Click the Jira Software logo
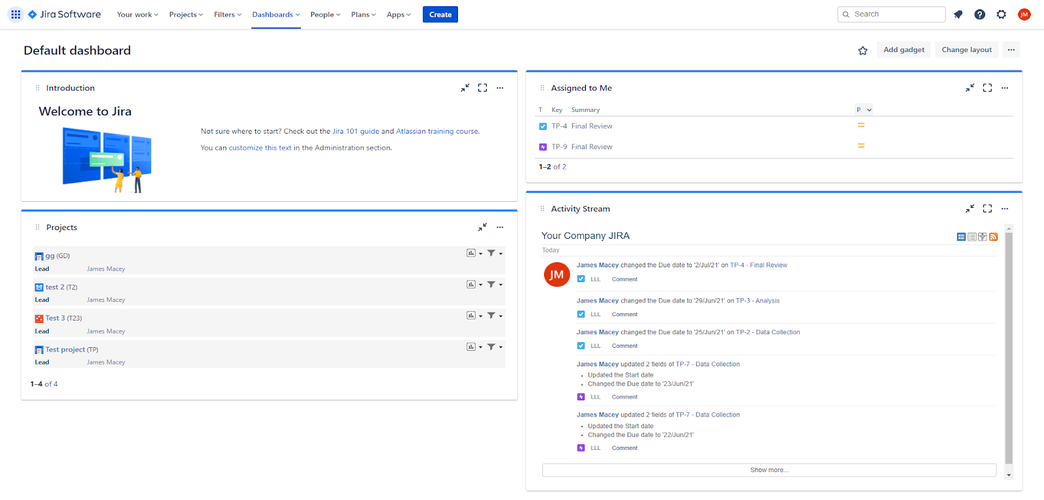This screenshot has width=1044, height=500. (65, 14)
